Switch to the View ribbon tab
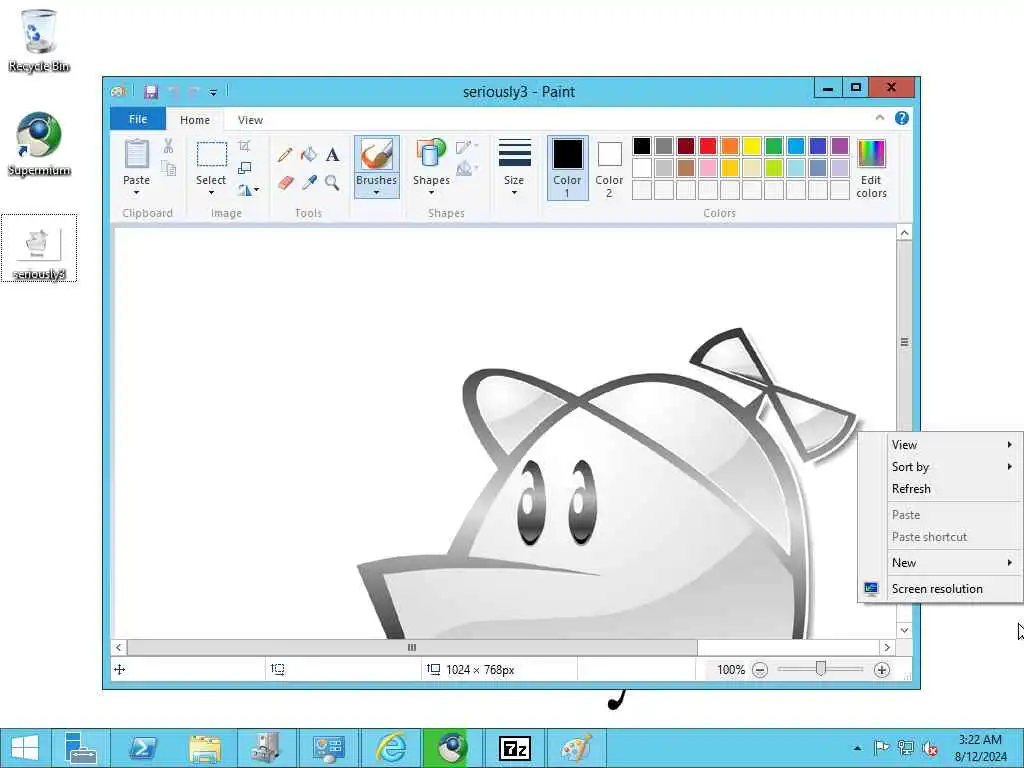This screenshot has height=768, width=1024. 250,120
